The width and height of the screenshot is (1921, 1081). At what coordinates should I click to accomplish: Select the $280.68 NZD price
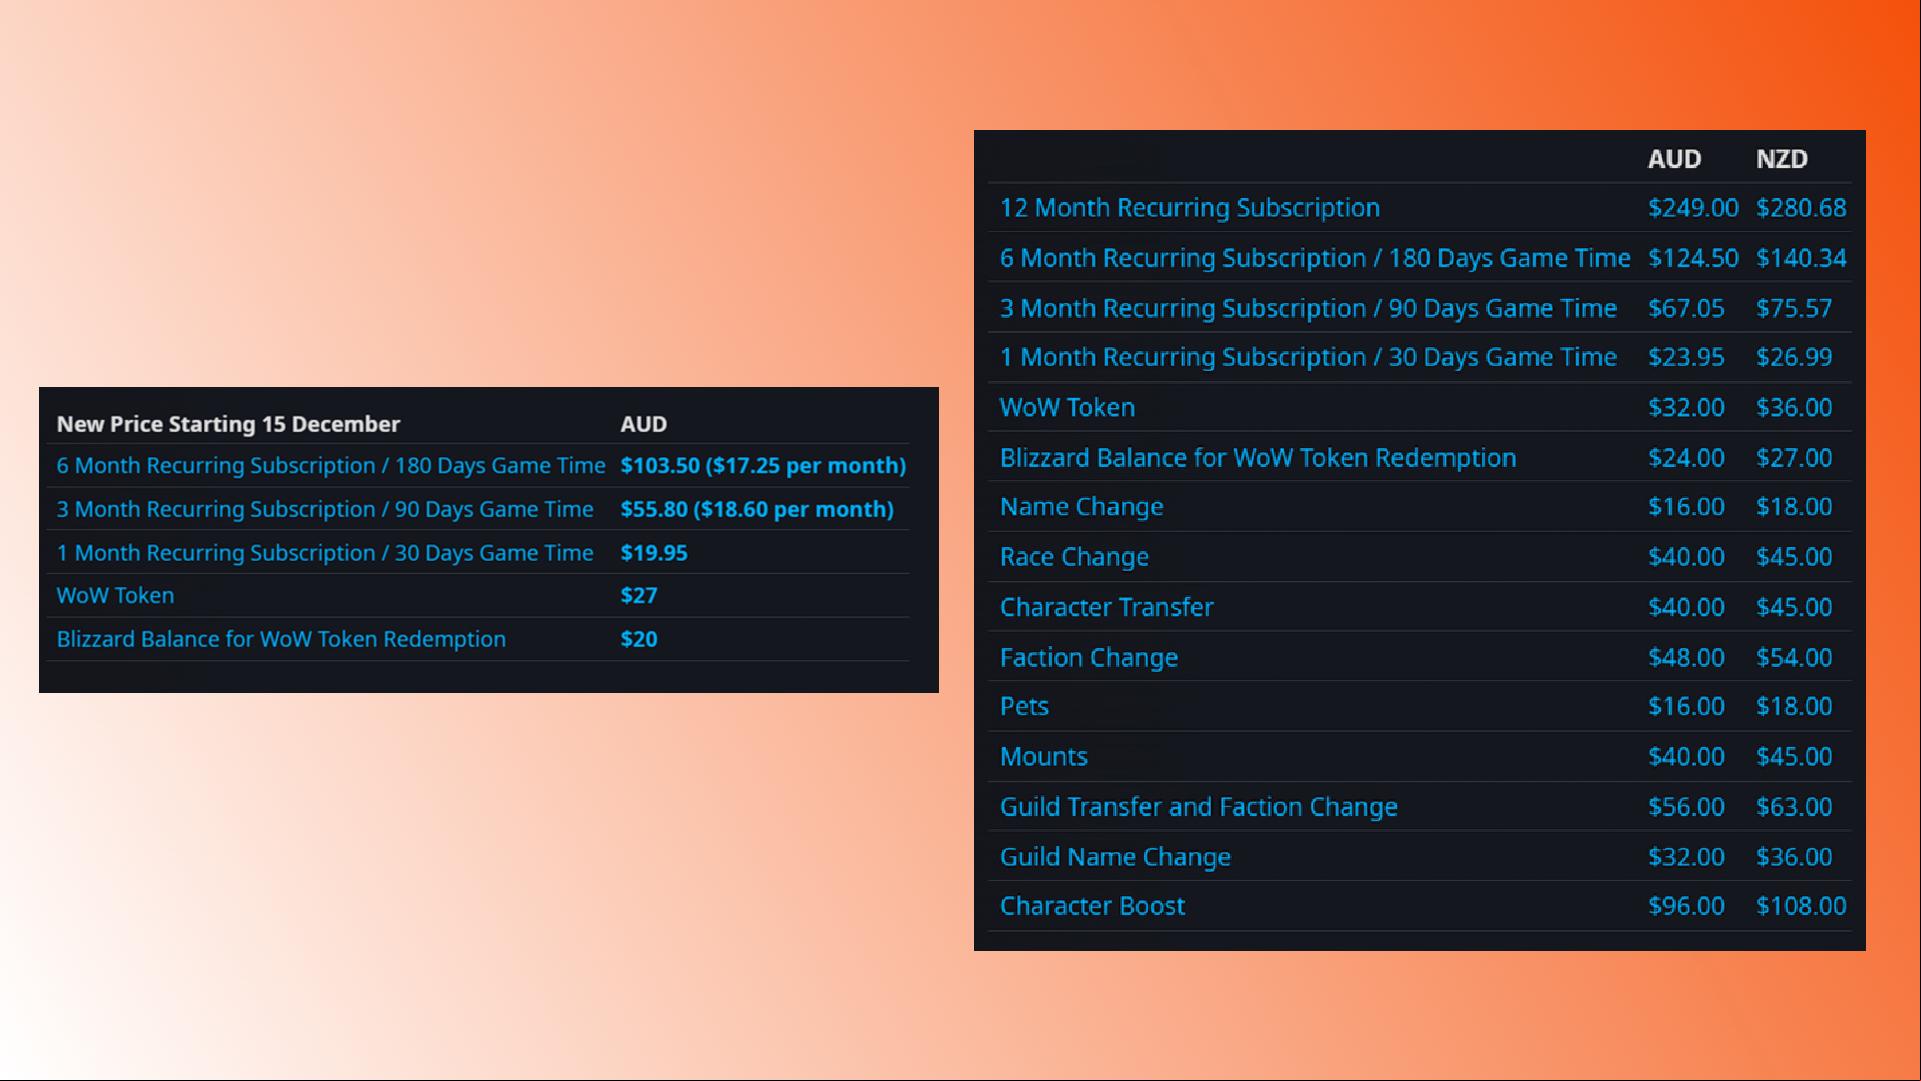[1801, 208]
